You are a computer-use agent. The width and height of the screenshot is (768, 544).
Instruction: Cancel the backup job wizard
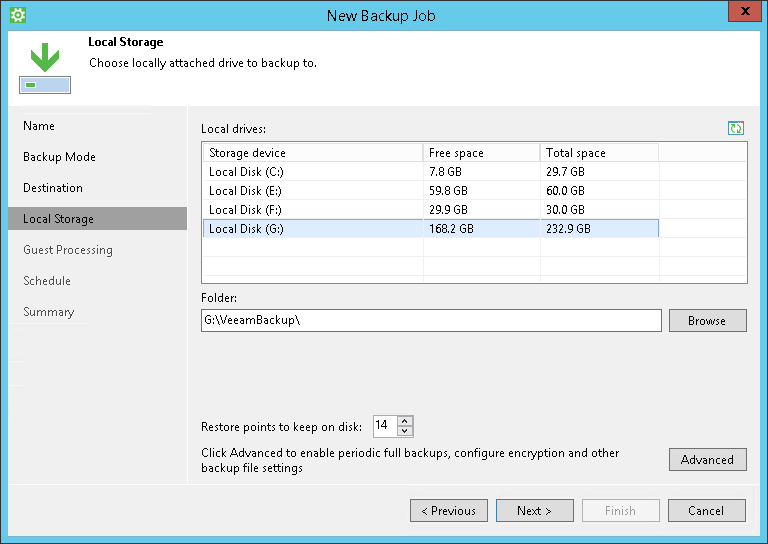tap(707, 511)
